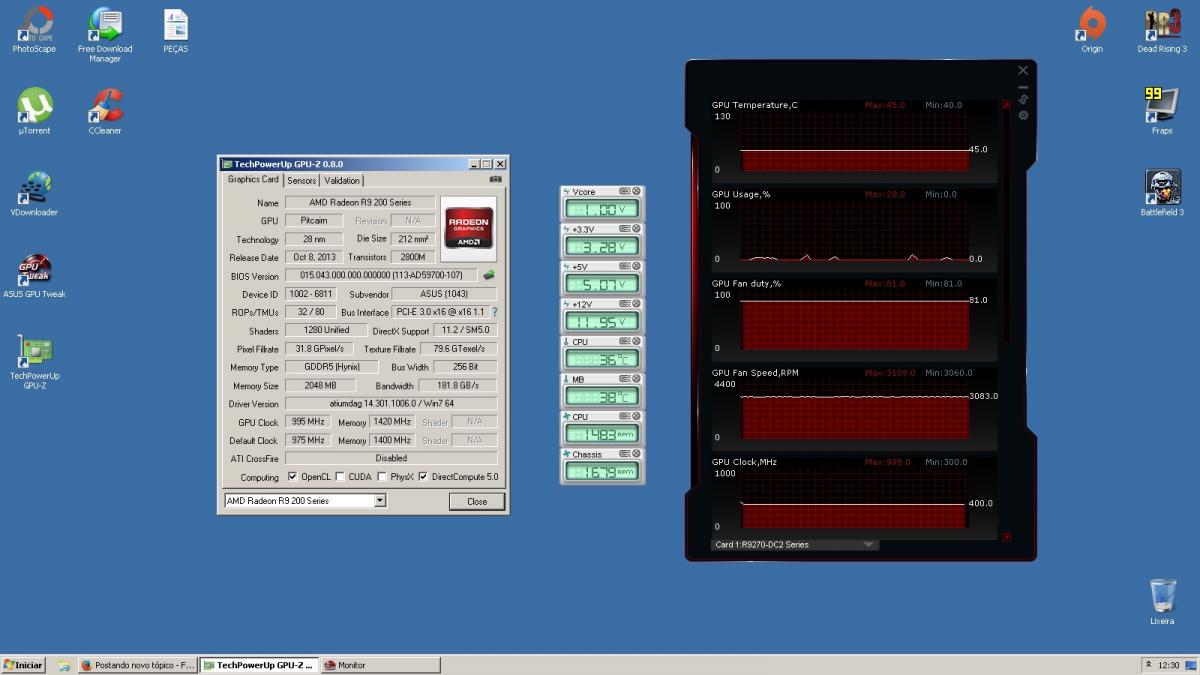
Task: Open the Origin desktop shortcut
Action: [1092, 29]
